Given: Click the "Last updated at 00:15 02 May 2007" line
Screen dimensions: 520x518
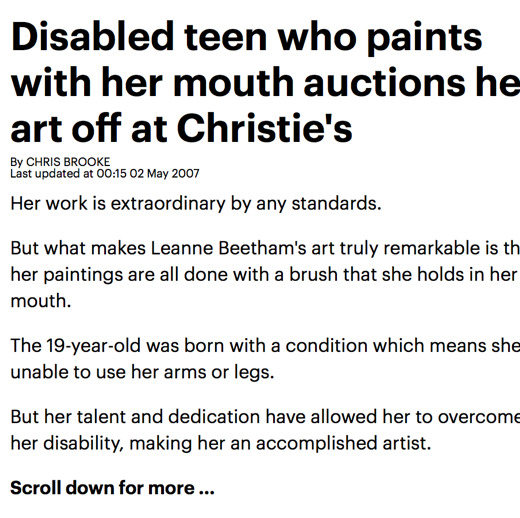Looking at the screenshot, I should point(105,174).
